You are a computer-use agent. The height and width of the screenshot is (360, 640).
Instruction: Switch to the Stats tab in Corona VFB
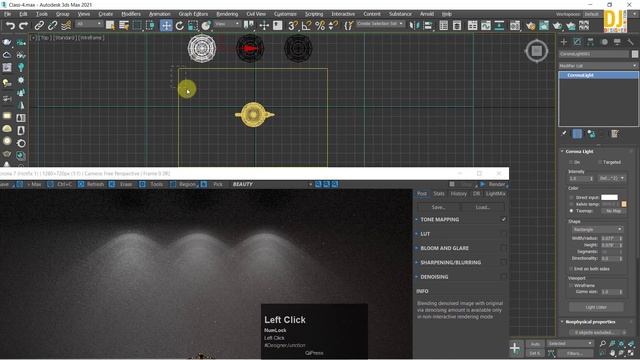439,194
